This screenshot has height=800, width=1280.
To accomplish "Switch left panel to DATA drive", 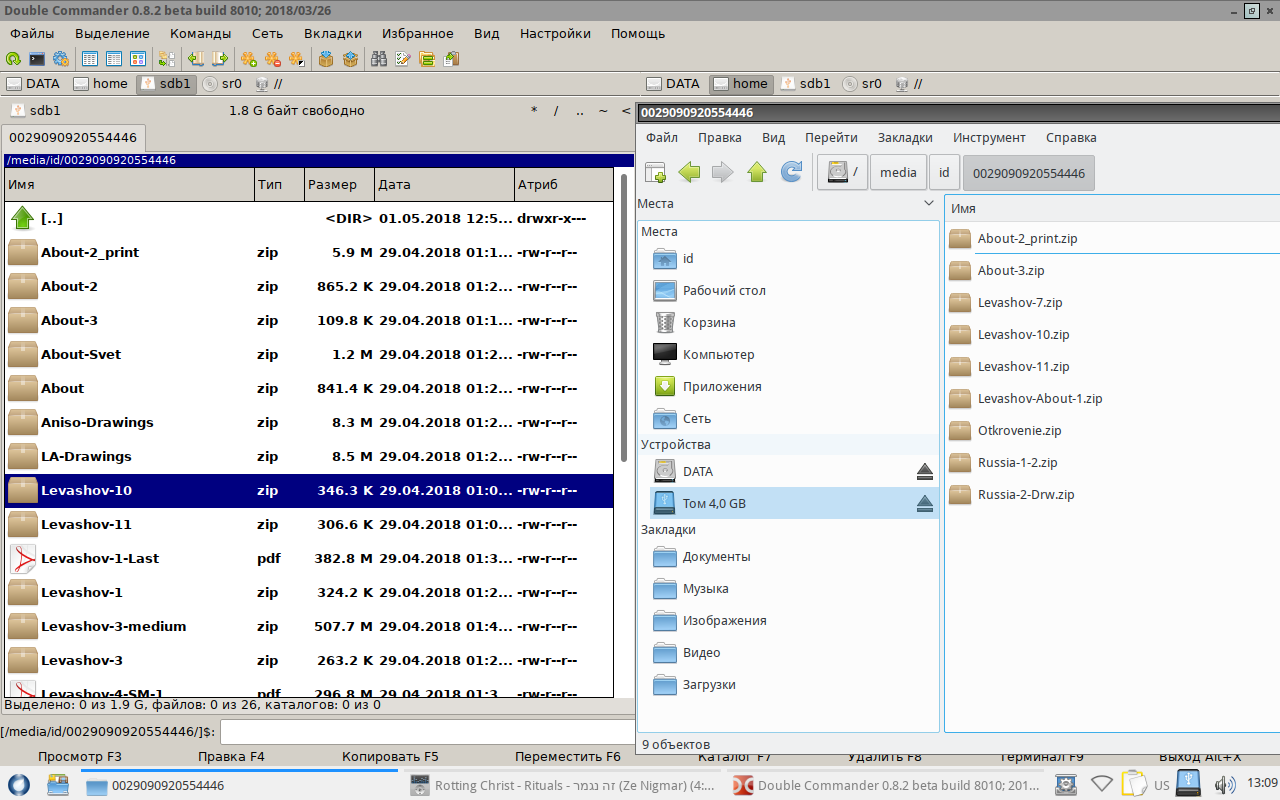I will [x=33, y=84].
